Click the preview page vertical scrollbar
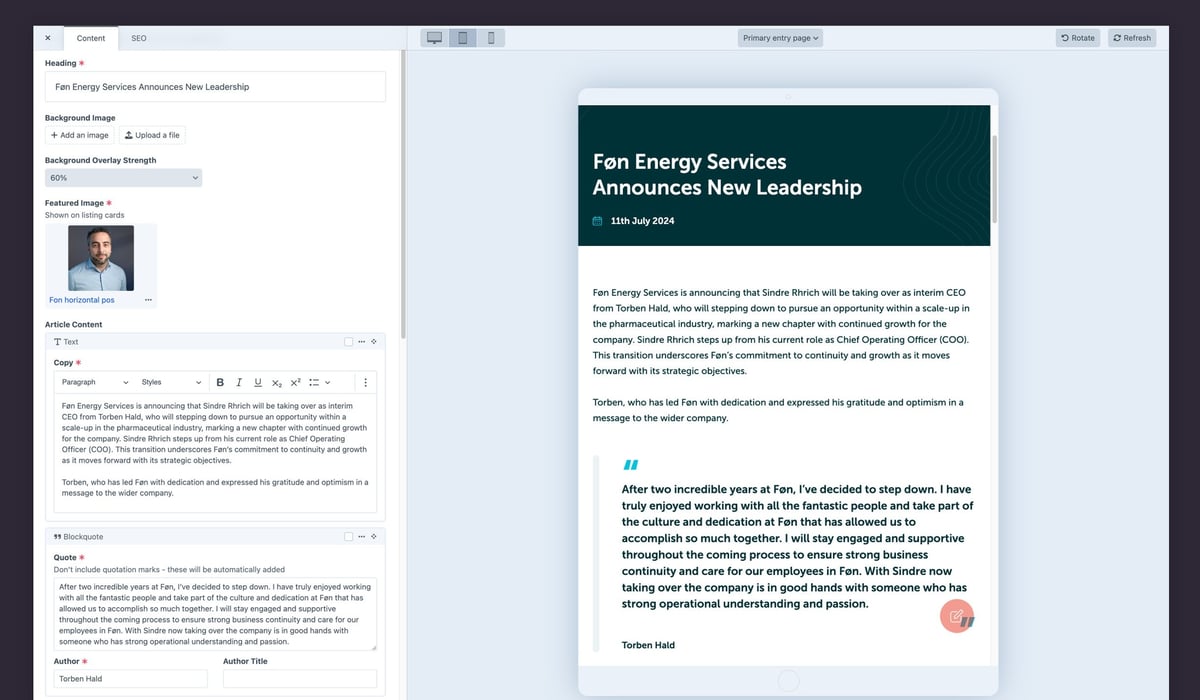 click(994, 180)
